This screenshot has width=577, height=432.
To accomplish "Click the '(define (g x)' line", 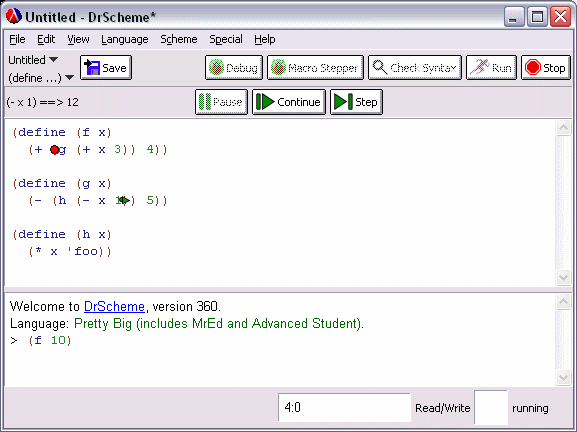I will 62,183.
